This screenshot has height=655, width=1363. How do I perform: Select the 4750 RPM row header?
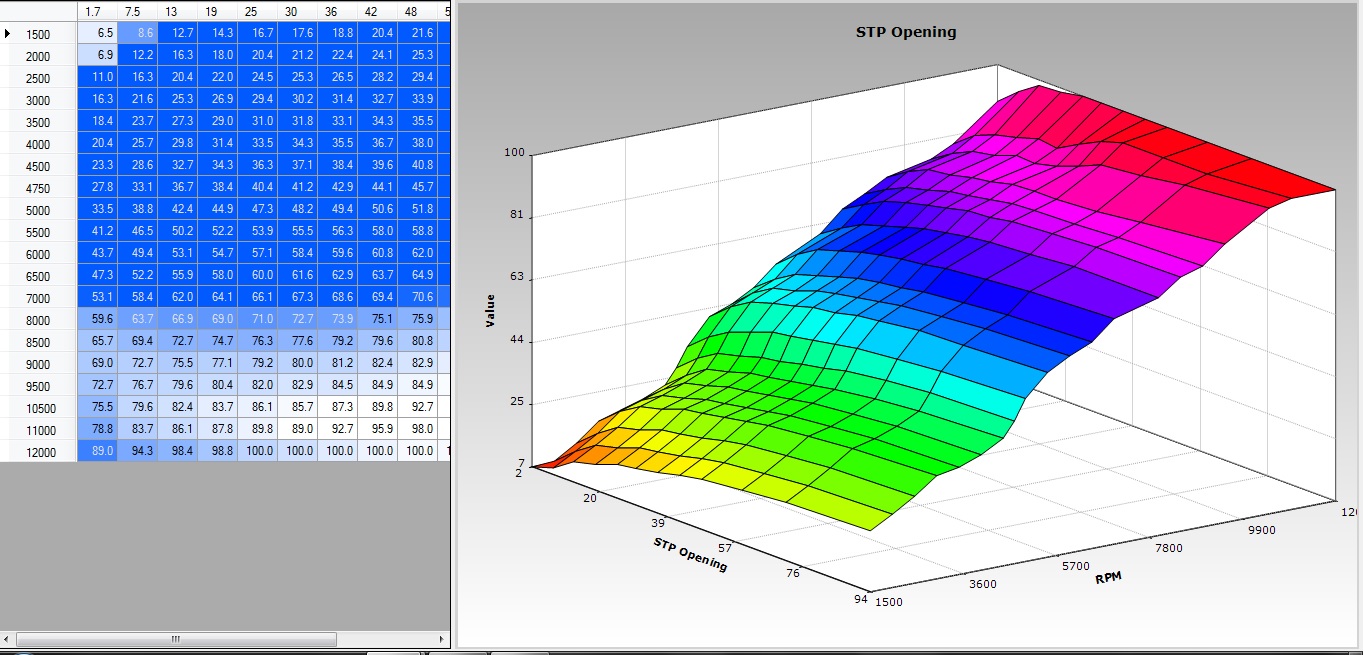click(x=38, y=189)
